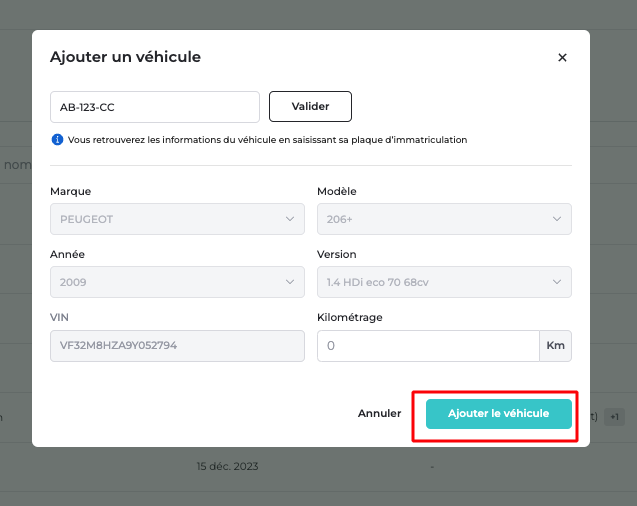The height and width of the screenshot is (506, 637).
Task: Click the license plate input field
Action: click(155, 106)
